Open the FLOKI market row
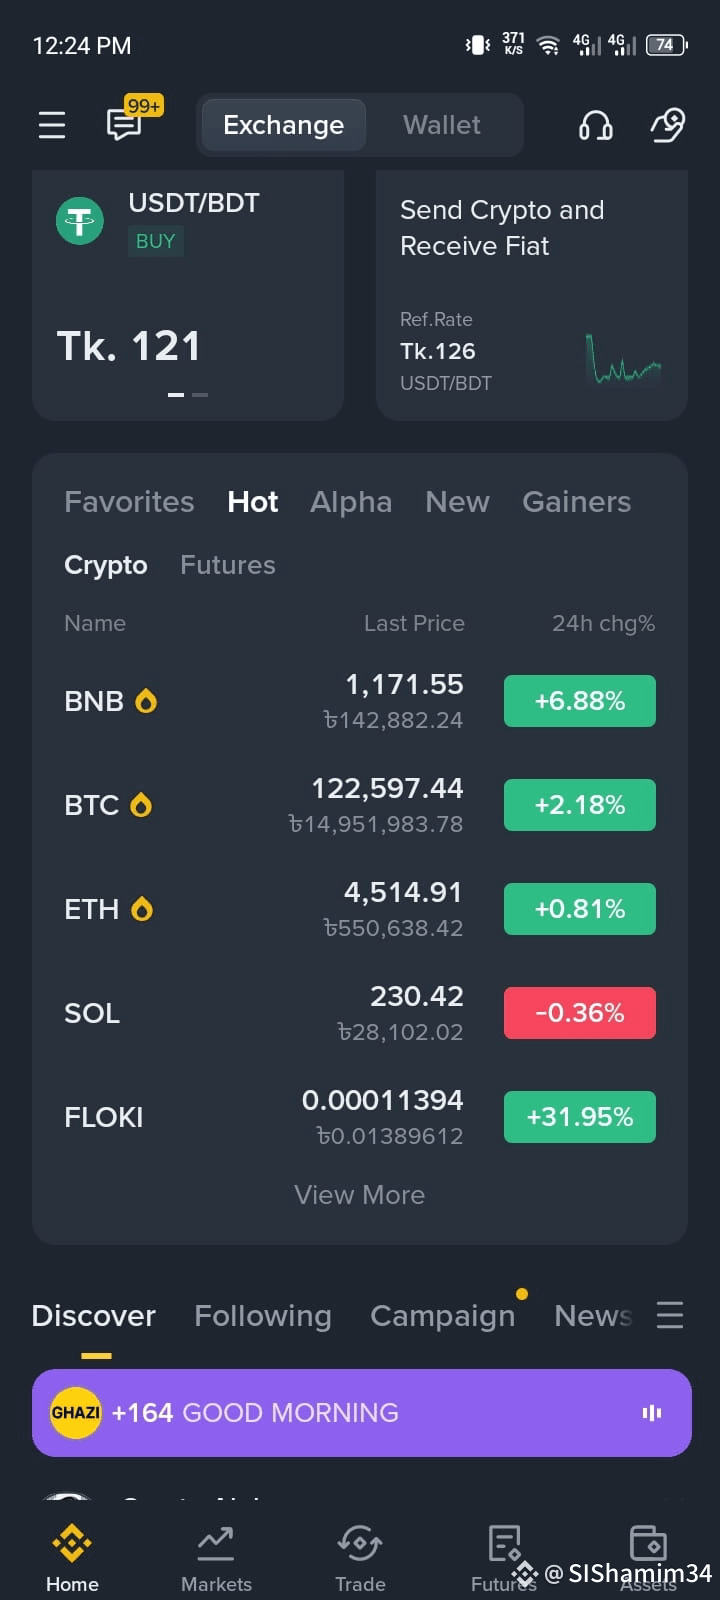This screenshot has height=1600, width=720. [360, 1117]
